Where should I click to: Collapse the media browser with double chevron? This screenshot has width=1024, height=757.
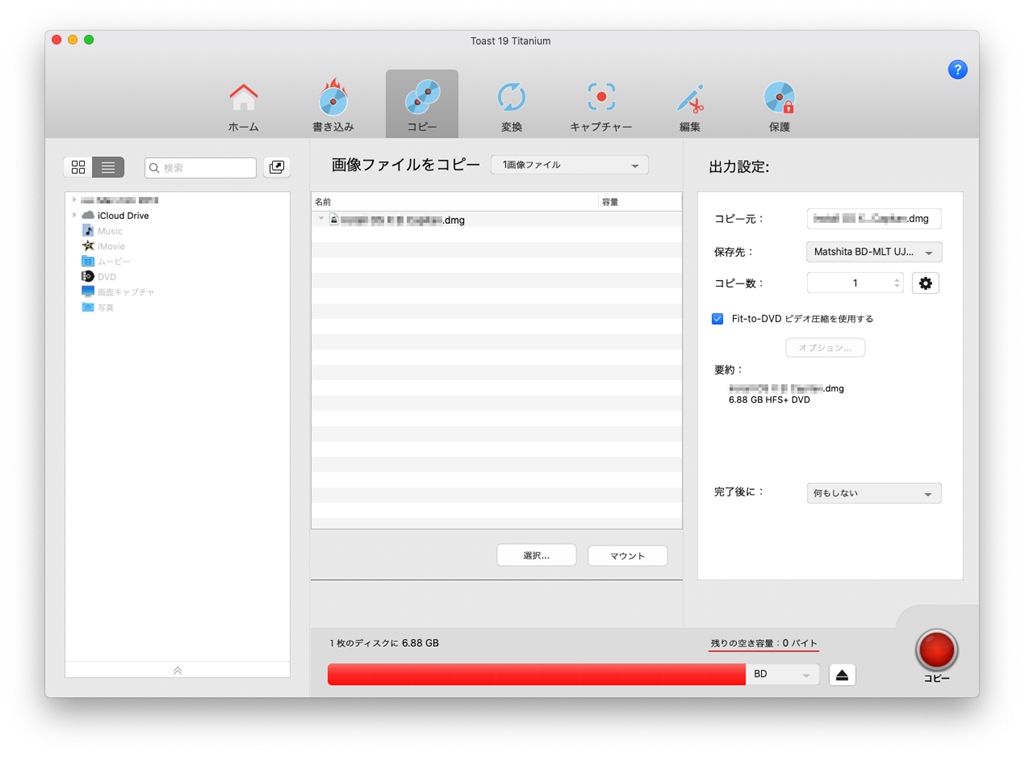coord(178,670)
